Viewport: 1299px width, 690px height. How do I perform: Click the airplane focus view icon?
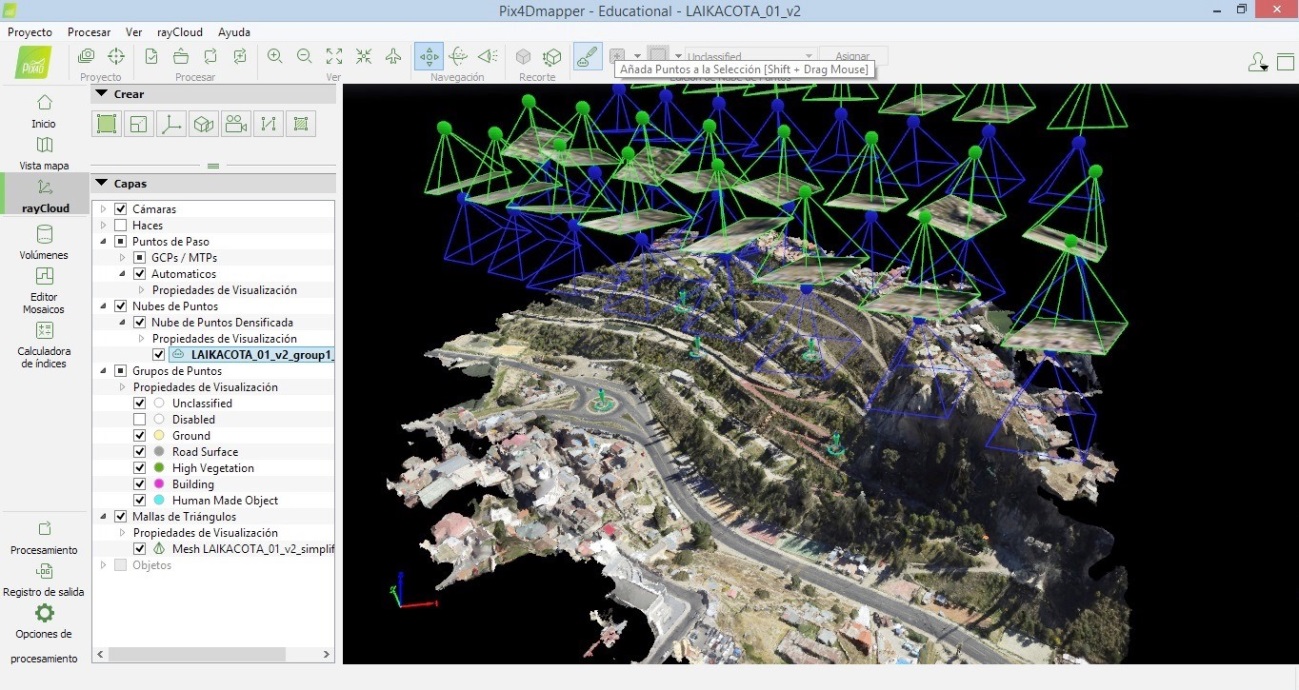[393, 57]
